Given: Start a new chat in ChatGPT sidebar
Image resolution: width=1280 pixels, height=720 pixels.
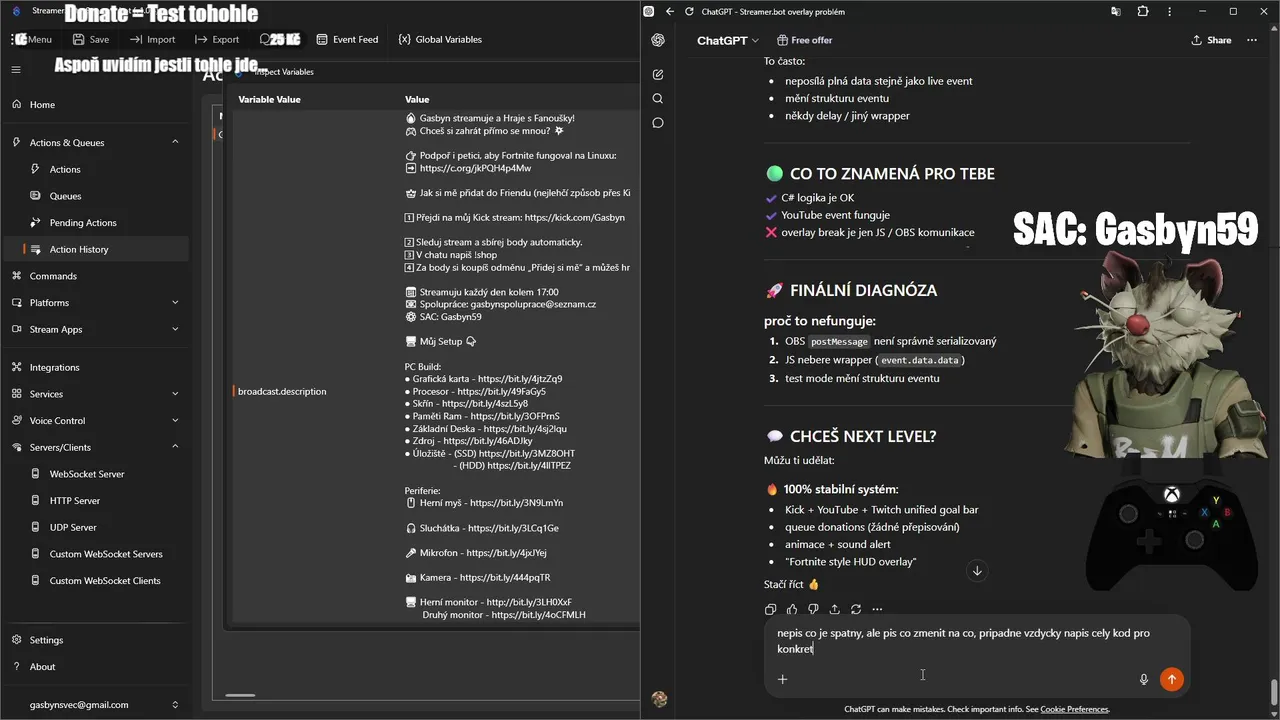Looking at the screenshot, I should point(658,74).
